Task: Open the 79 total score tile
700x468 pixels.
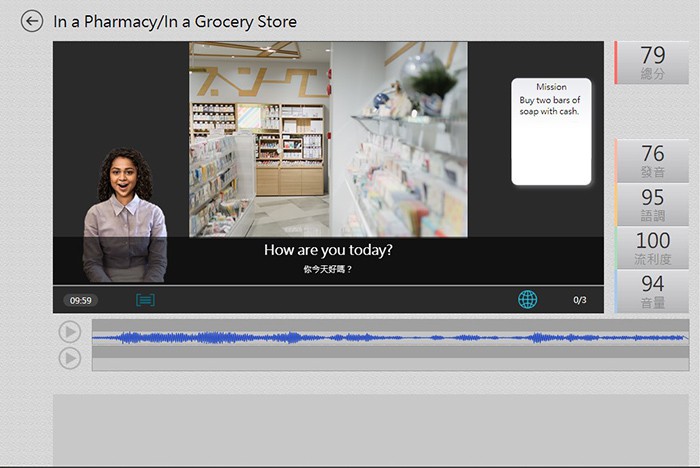Action: click(652, 62)
